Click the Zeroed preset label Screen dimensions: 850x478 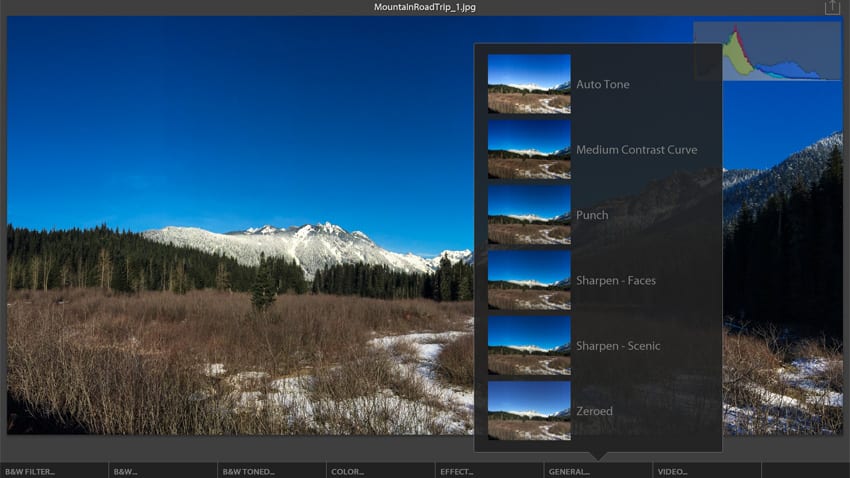(594, 411)
